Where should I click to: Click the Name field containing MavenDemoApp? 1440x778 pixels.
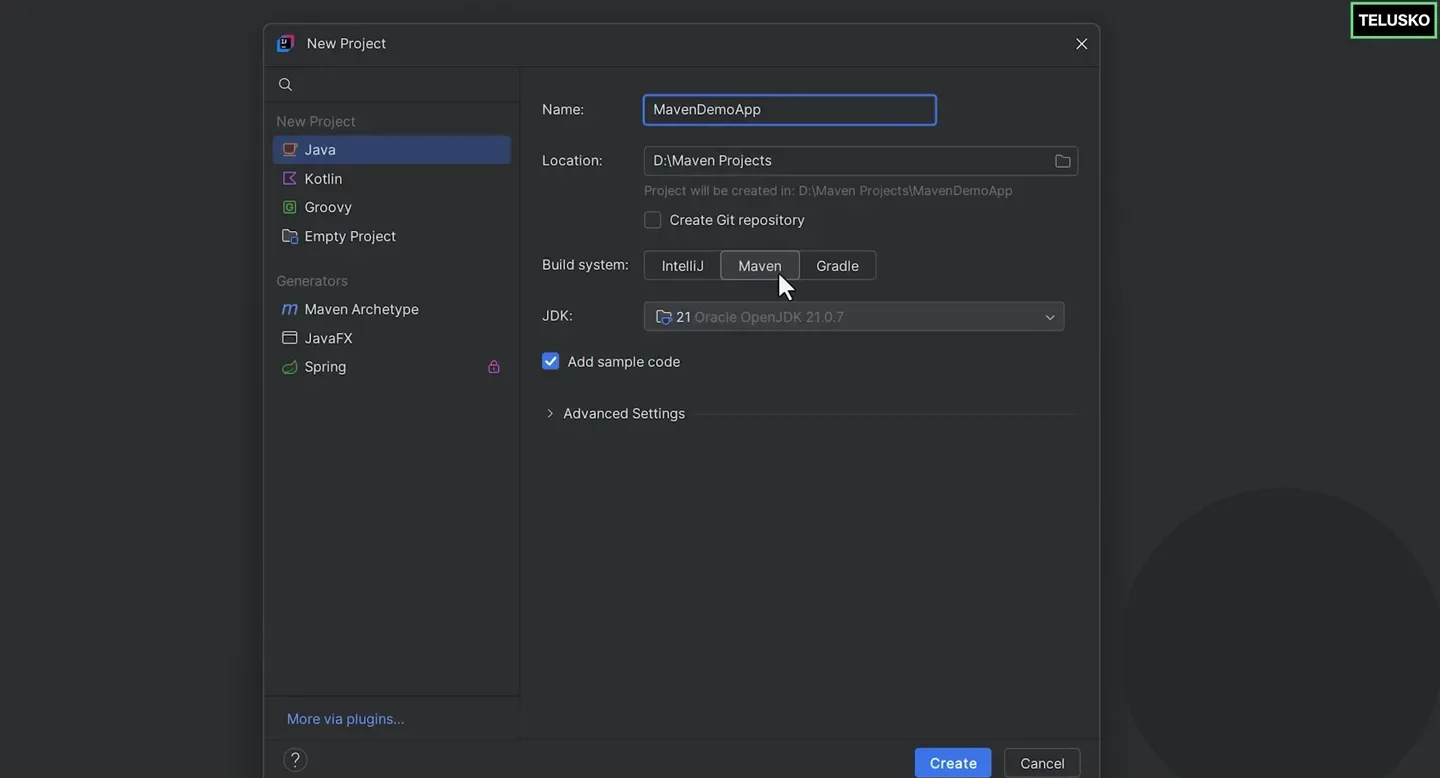790,110
